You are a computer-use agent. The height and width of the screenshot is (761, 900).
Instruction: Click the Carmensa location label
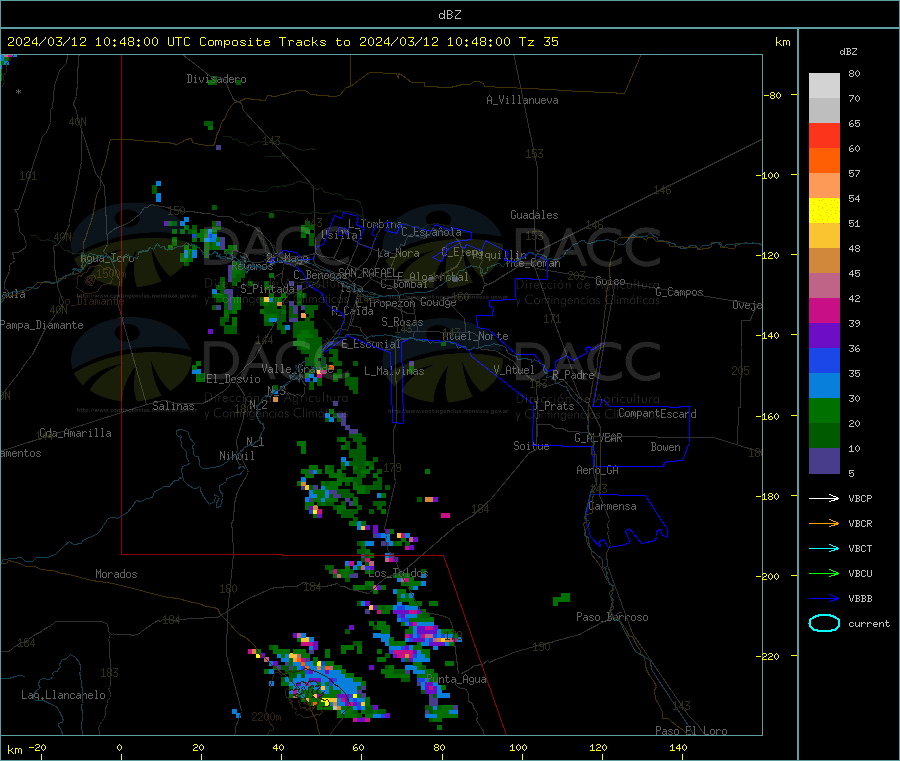tap(612, 506)
